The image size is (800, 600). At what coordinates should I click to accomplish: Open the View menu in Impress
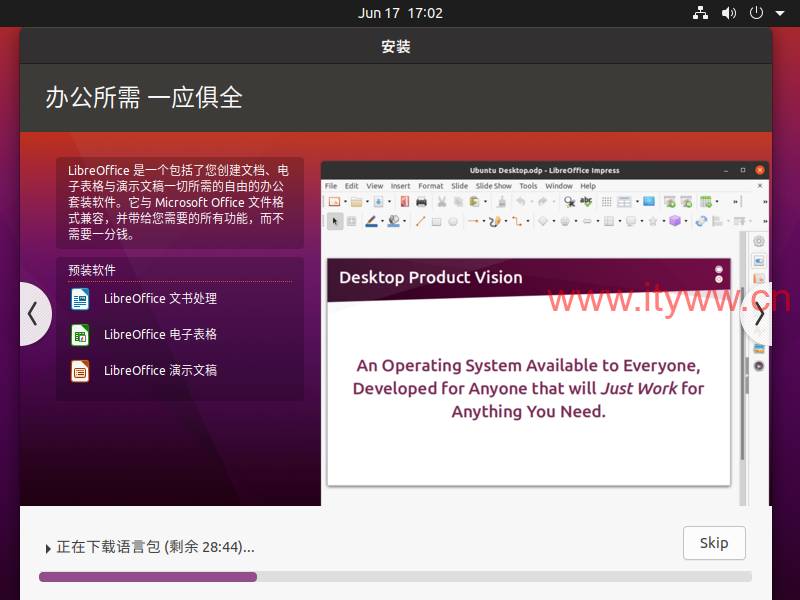[374, 186]
